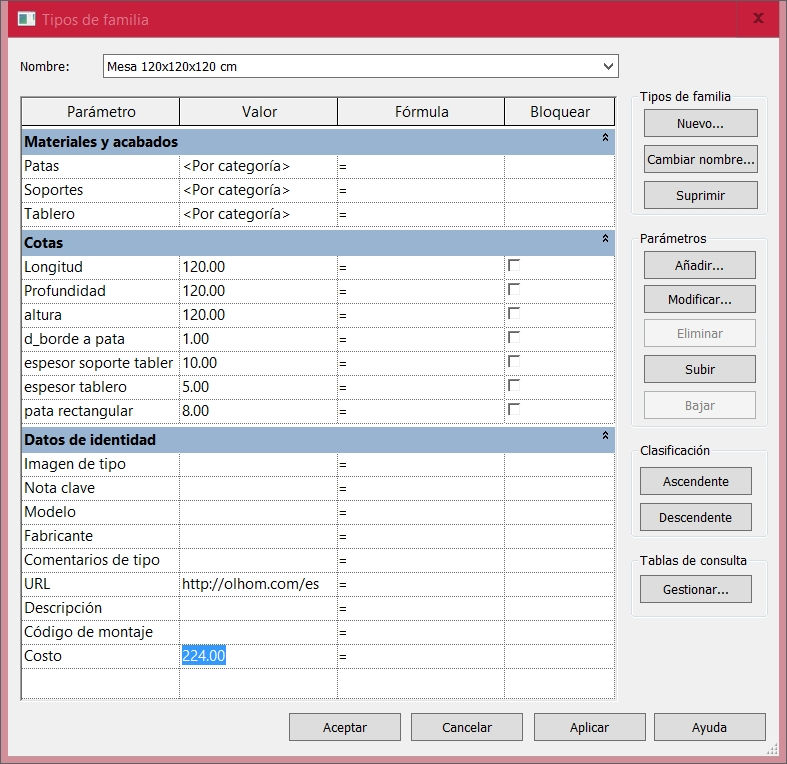Open lookup tables with Gestionar...

696,589
